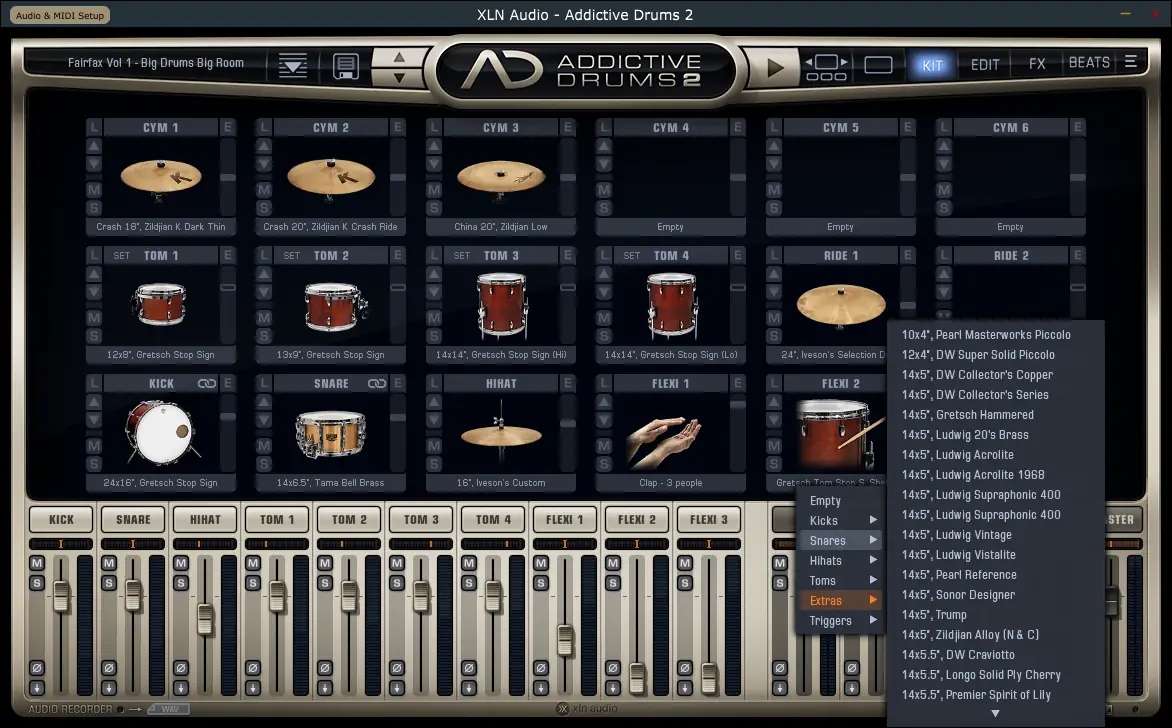Viewport: 1172px width, 728px height.
Task: Mute the FLEXI 3 mixer channel
Action: [x=685, y=563]
